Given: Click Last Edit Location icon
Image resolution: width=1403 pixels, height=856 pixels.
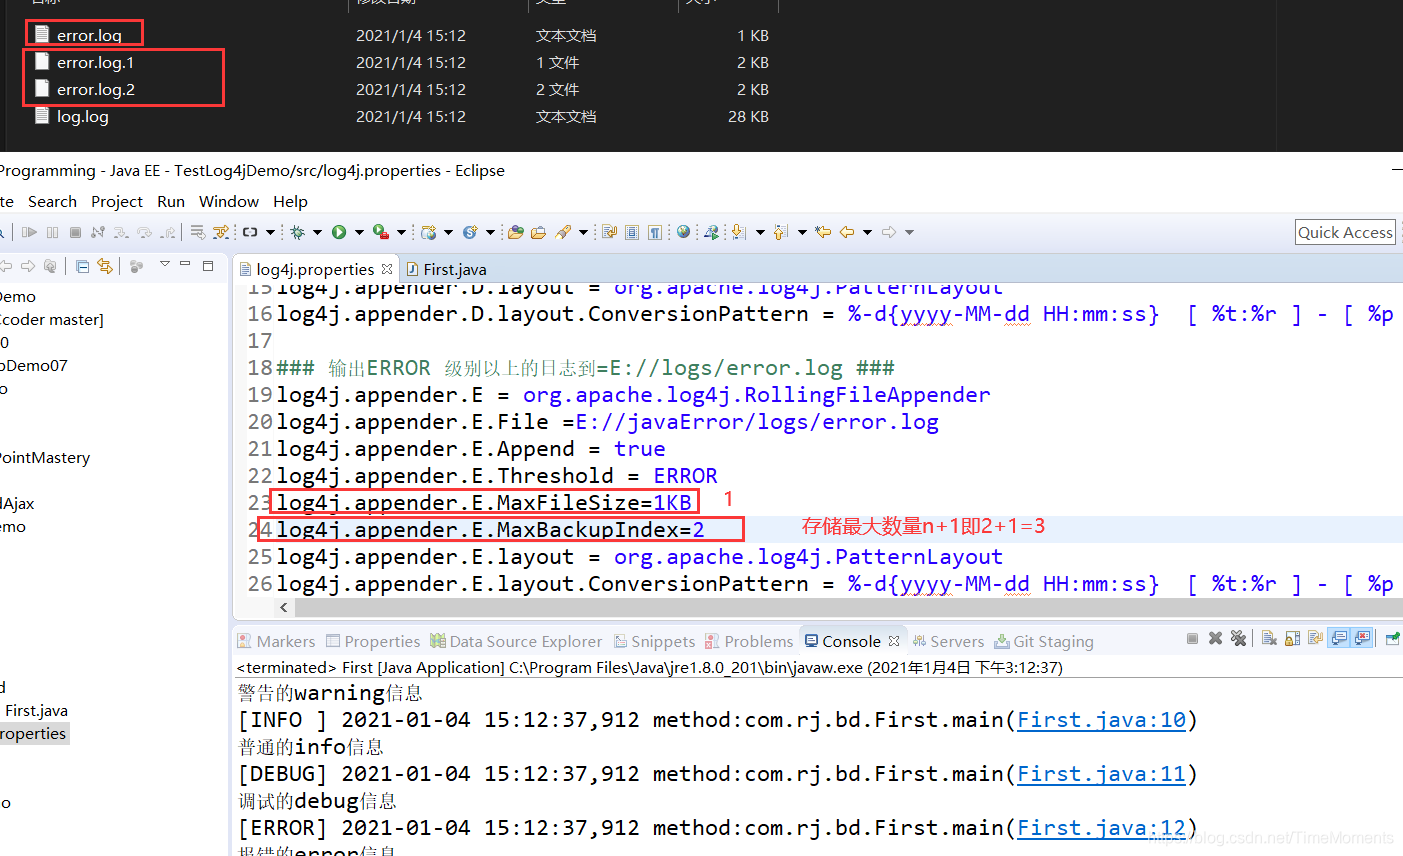Looking at the screenshot, I should click(x=822, y=232).
